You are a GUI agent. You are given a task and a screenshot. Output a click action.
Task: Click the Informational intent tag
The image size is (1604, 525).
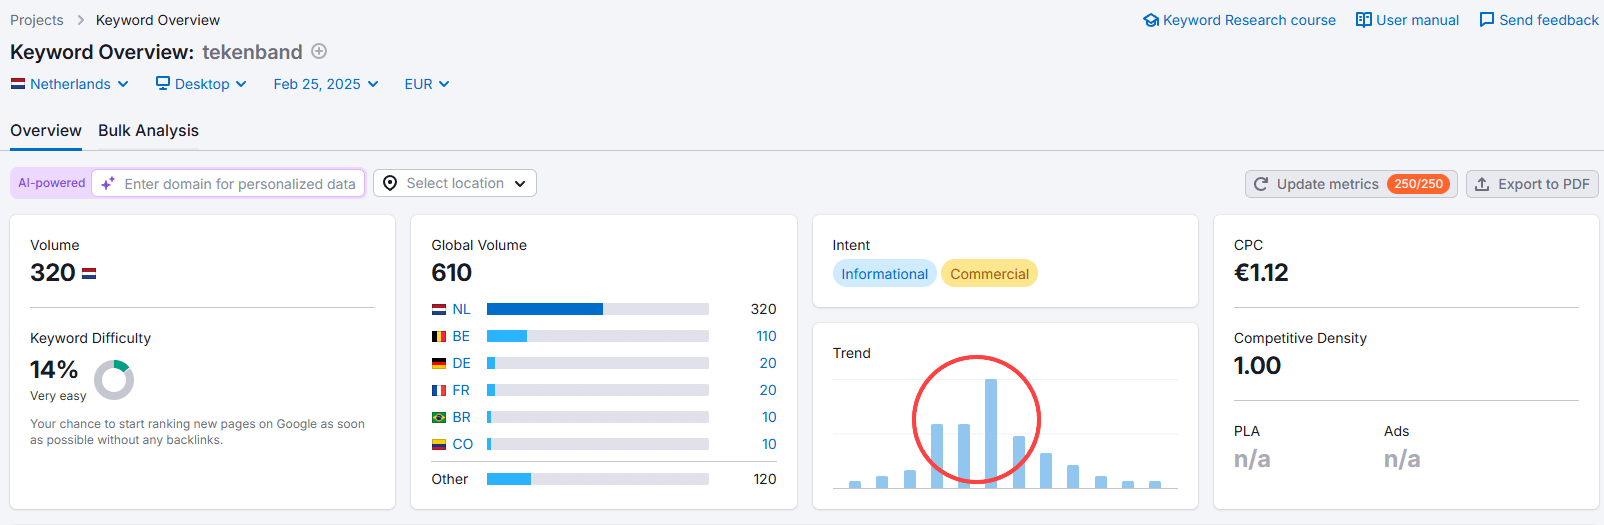pyautogui.click(x=884, y=274)
